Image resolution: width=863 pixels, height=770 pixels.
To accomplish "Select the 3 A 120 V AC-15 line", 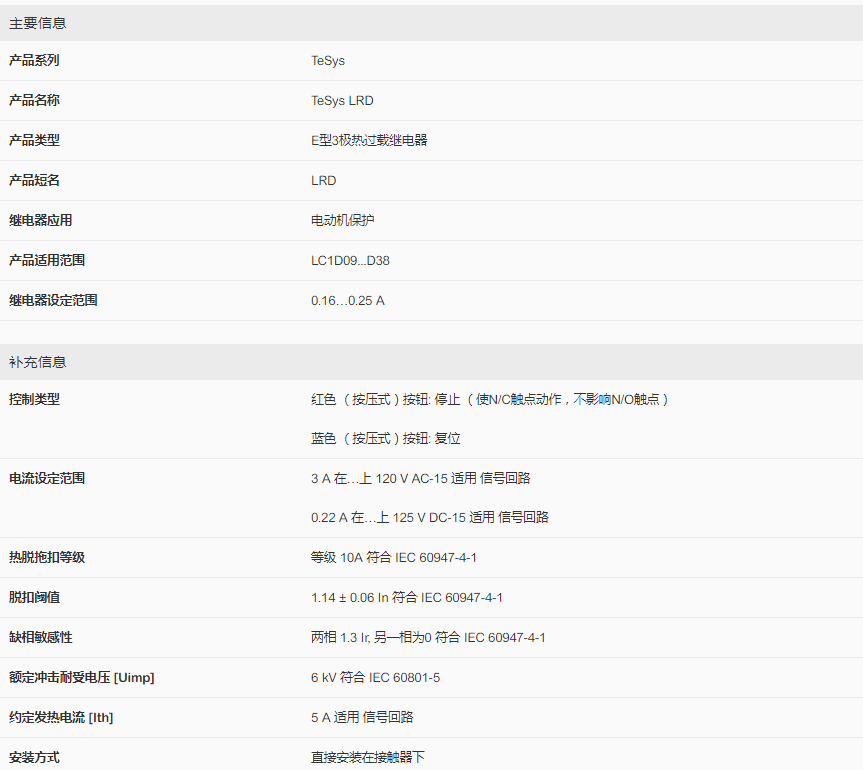I will tap(420, 478).
